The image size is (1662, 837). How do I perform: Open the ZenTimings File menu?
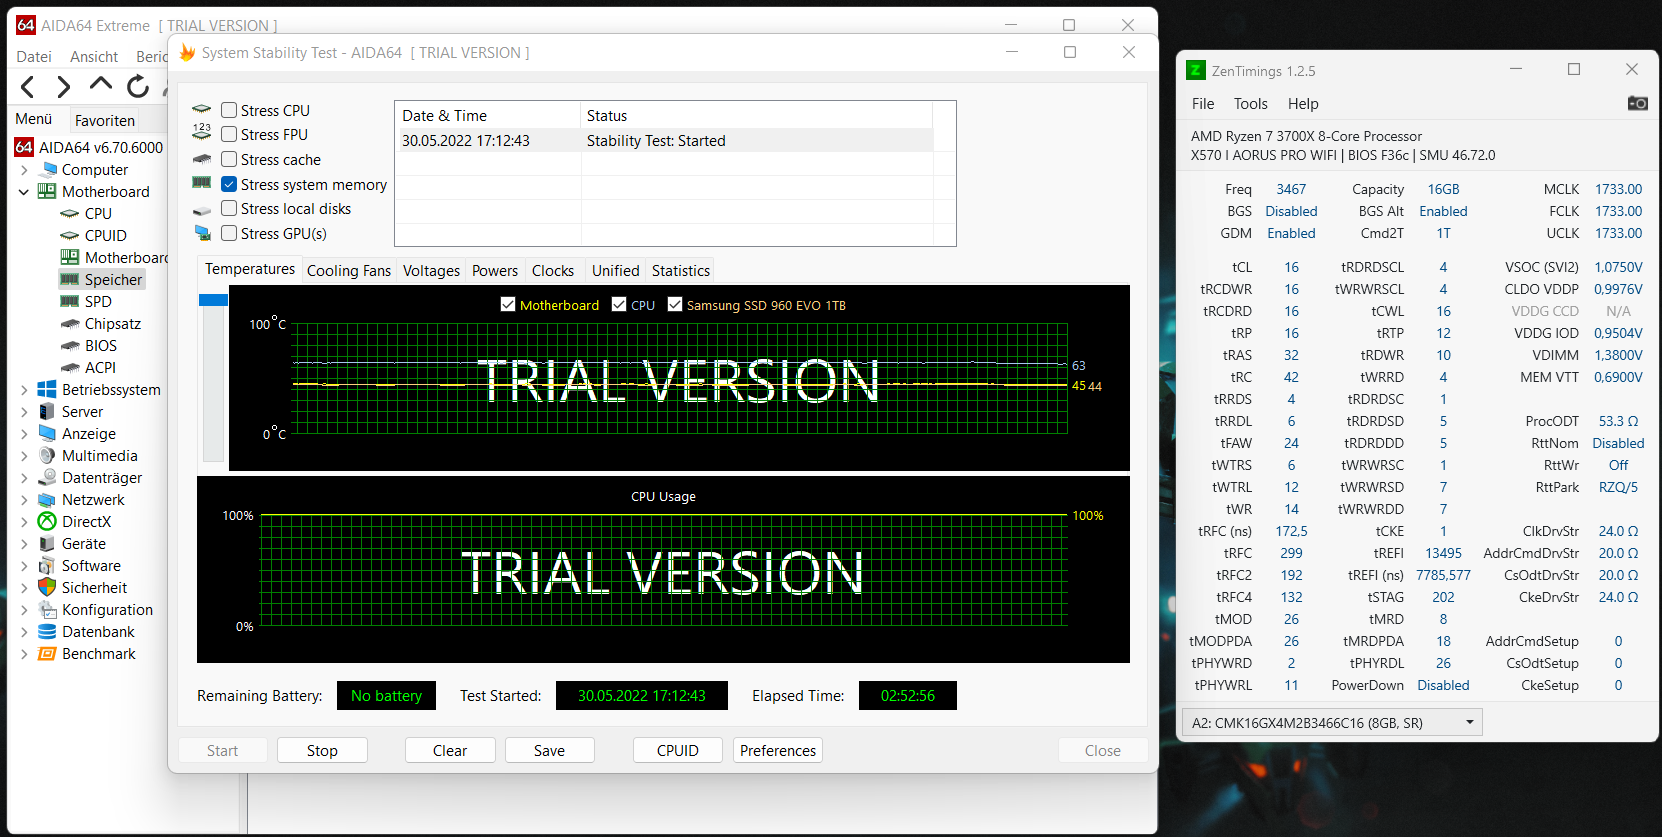pos(1203,103)
